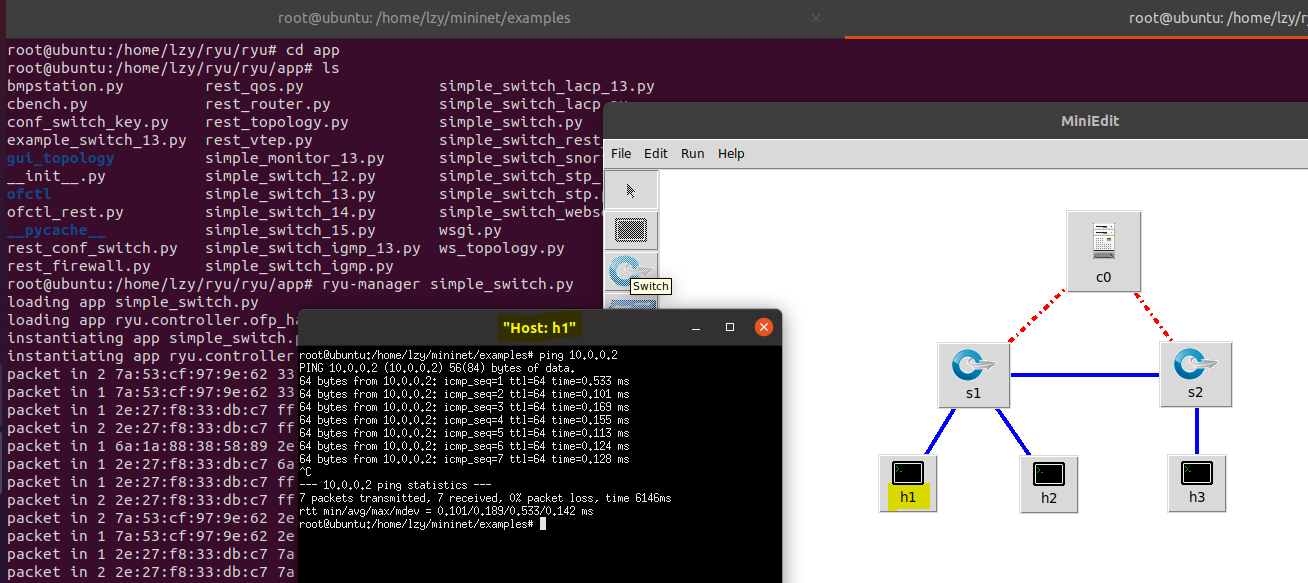Click the wsgi.py file name
The image size is (1308, 583).
[470, 230]
